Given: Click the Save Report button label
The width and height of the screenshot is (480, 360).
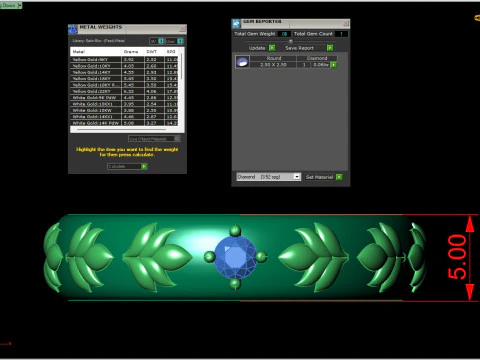Looking at the screenshot, I should pos(299,48).
